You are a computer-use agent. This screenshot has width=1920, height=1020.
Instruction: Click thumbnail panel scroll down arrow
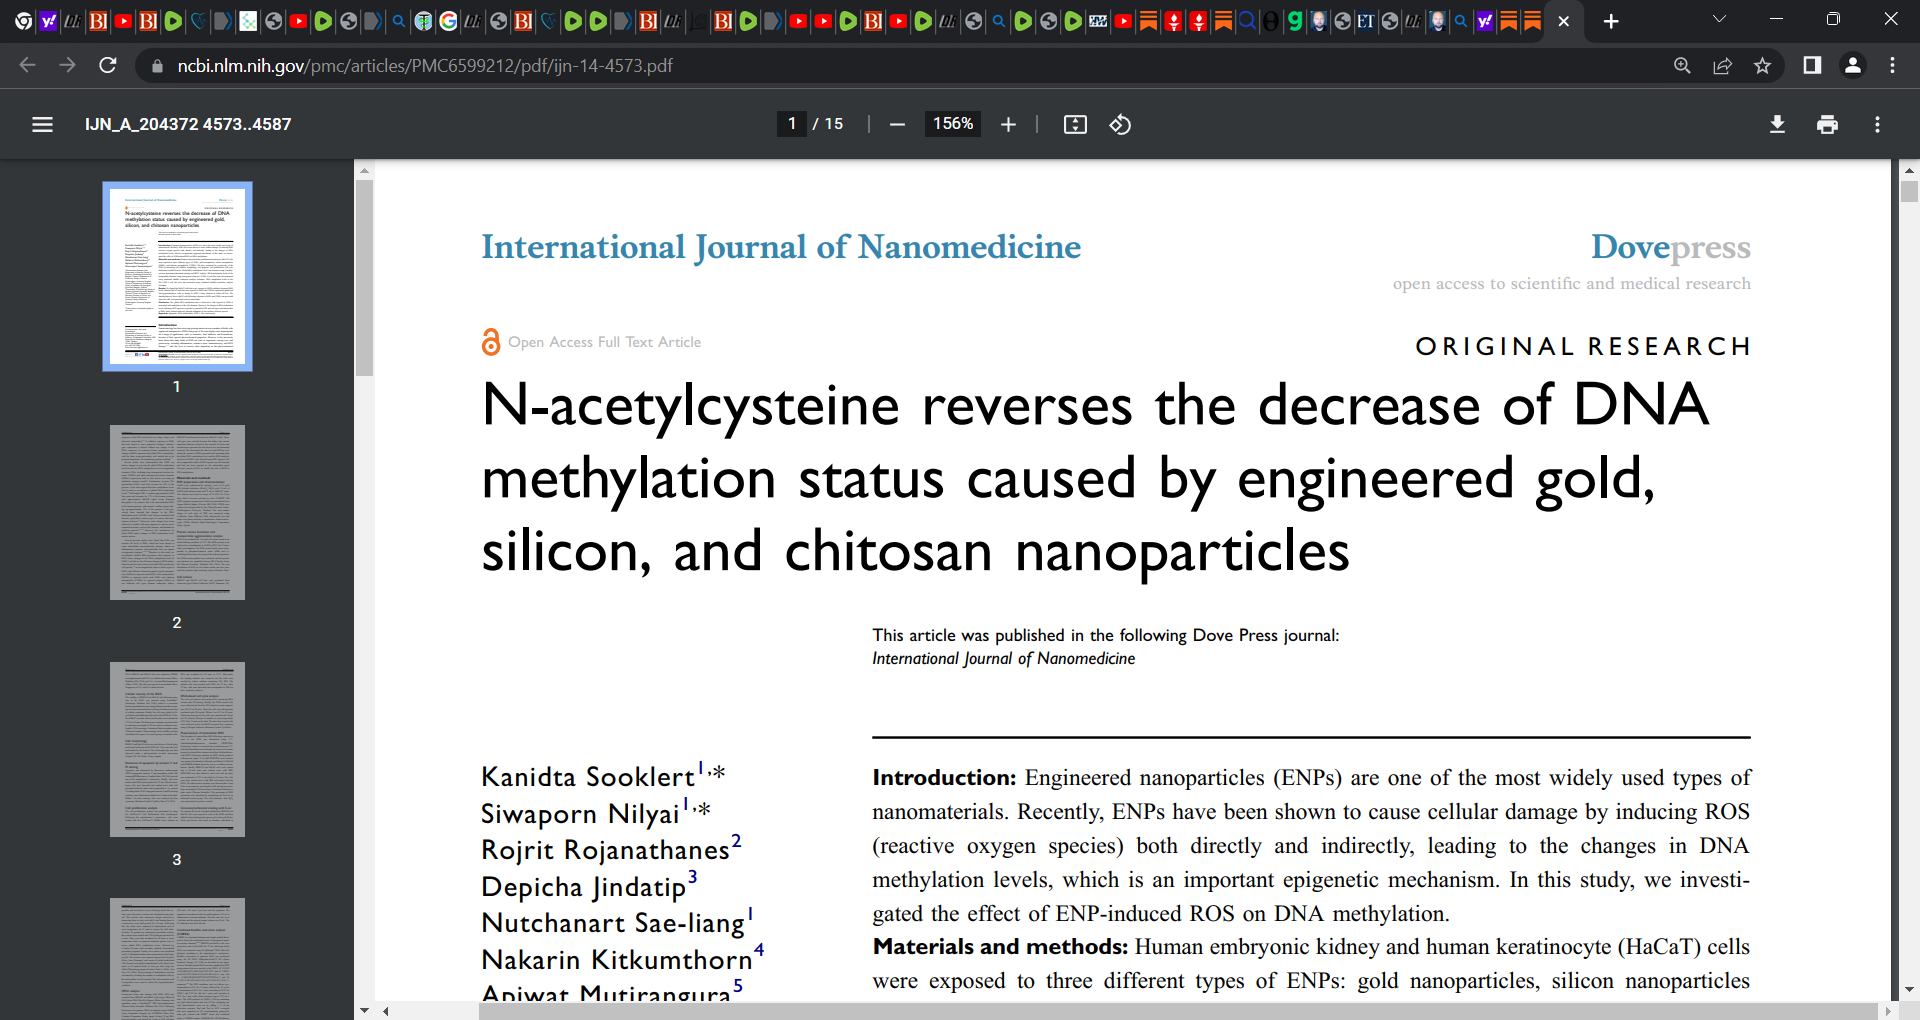pyautogui.click(x=364, y=1011)
